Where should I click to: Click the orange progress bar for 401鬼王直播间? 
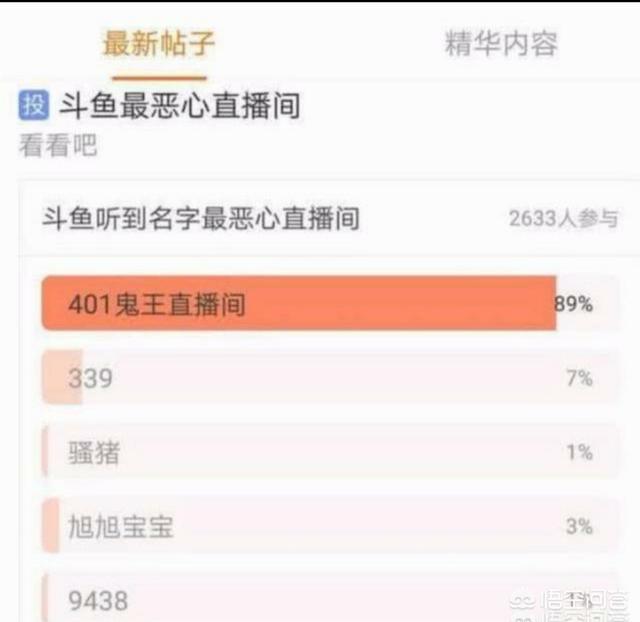pos(299,303)
